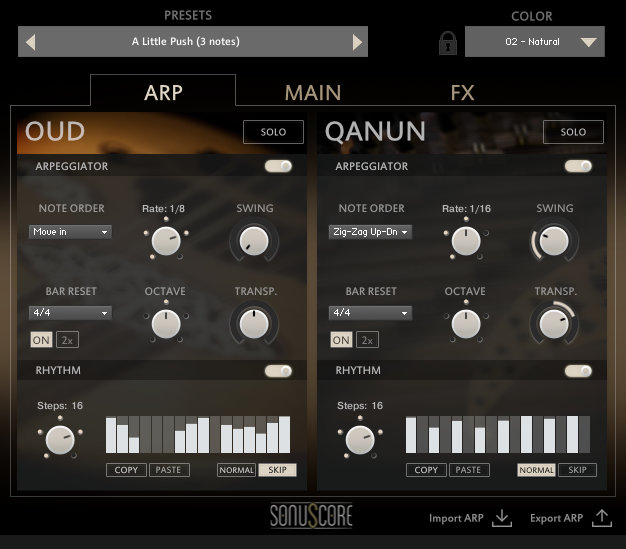Click the OUD Swing knob
Screen dimensions: 626x549
pos(254,241)
